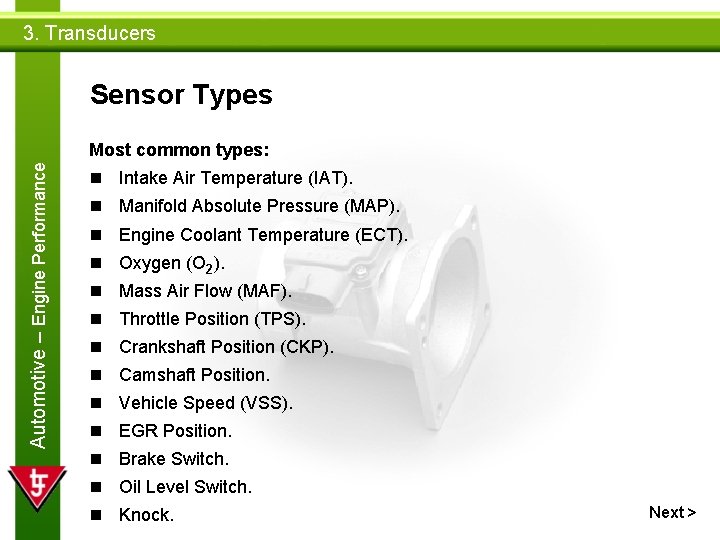Click the bullet beside Oxygen (O2)
Screen dimensions: 720x540
[x=96, y=263]
